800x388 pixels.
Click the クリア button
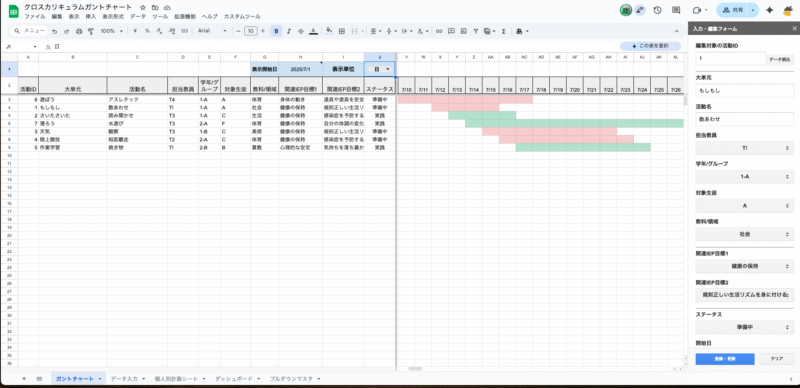pyautogui.click(x=777, y=359)
